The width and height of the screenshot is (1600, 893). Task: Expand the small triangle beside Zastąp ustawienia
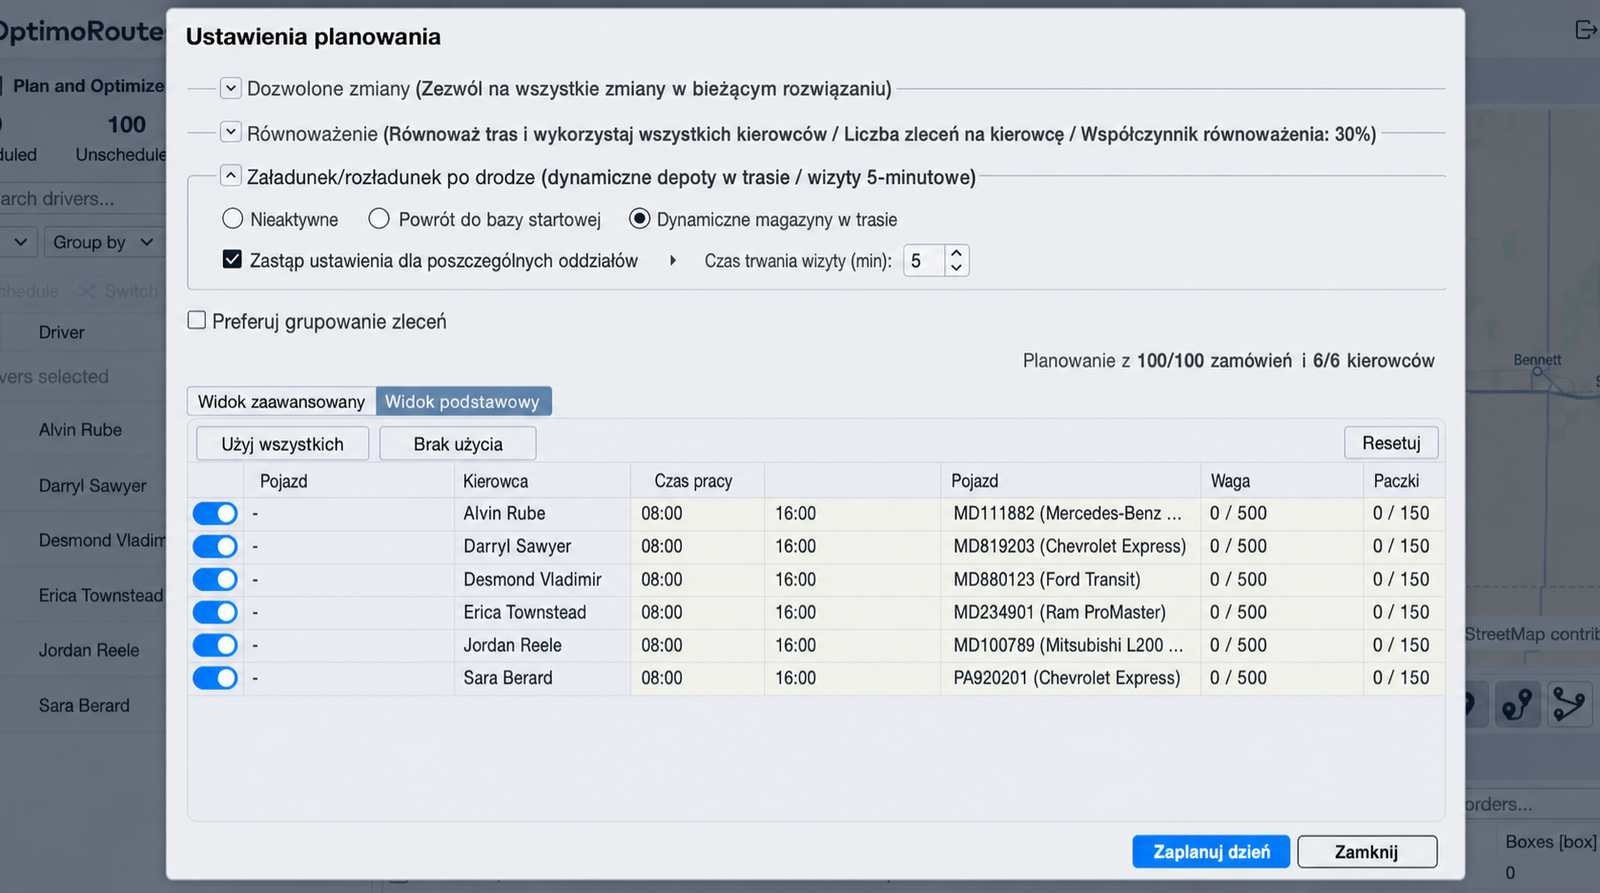(x=673, y=261)
